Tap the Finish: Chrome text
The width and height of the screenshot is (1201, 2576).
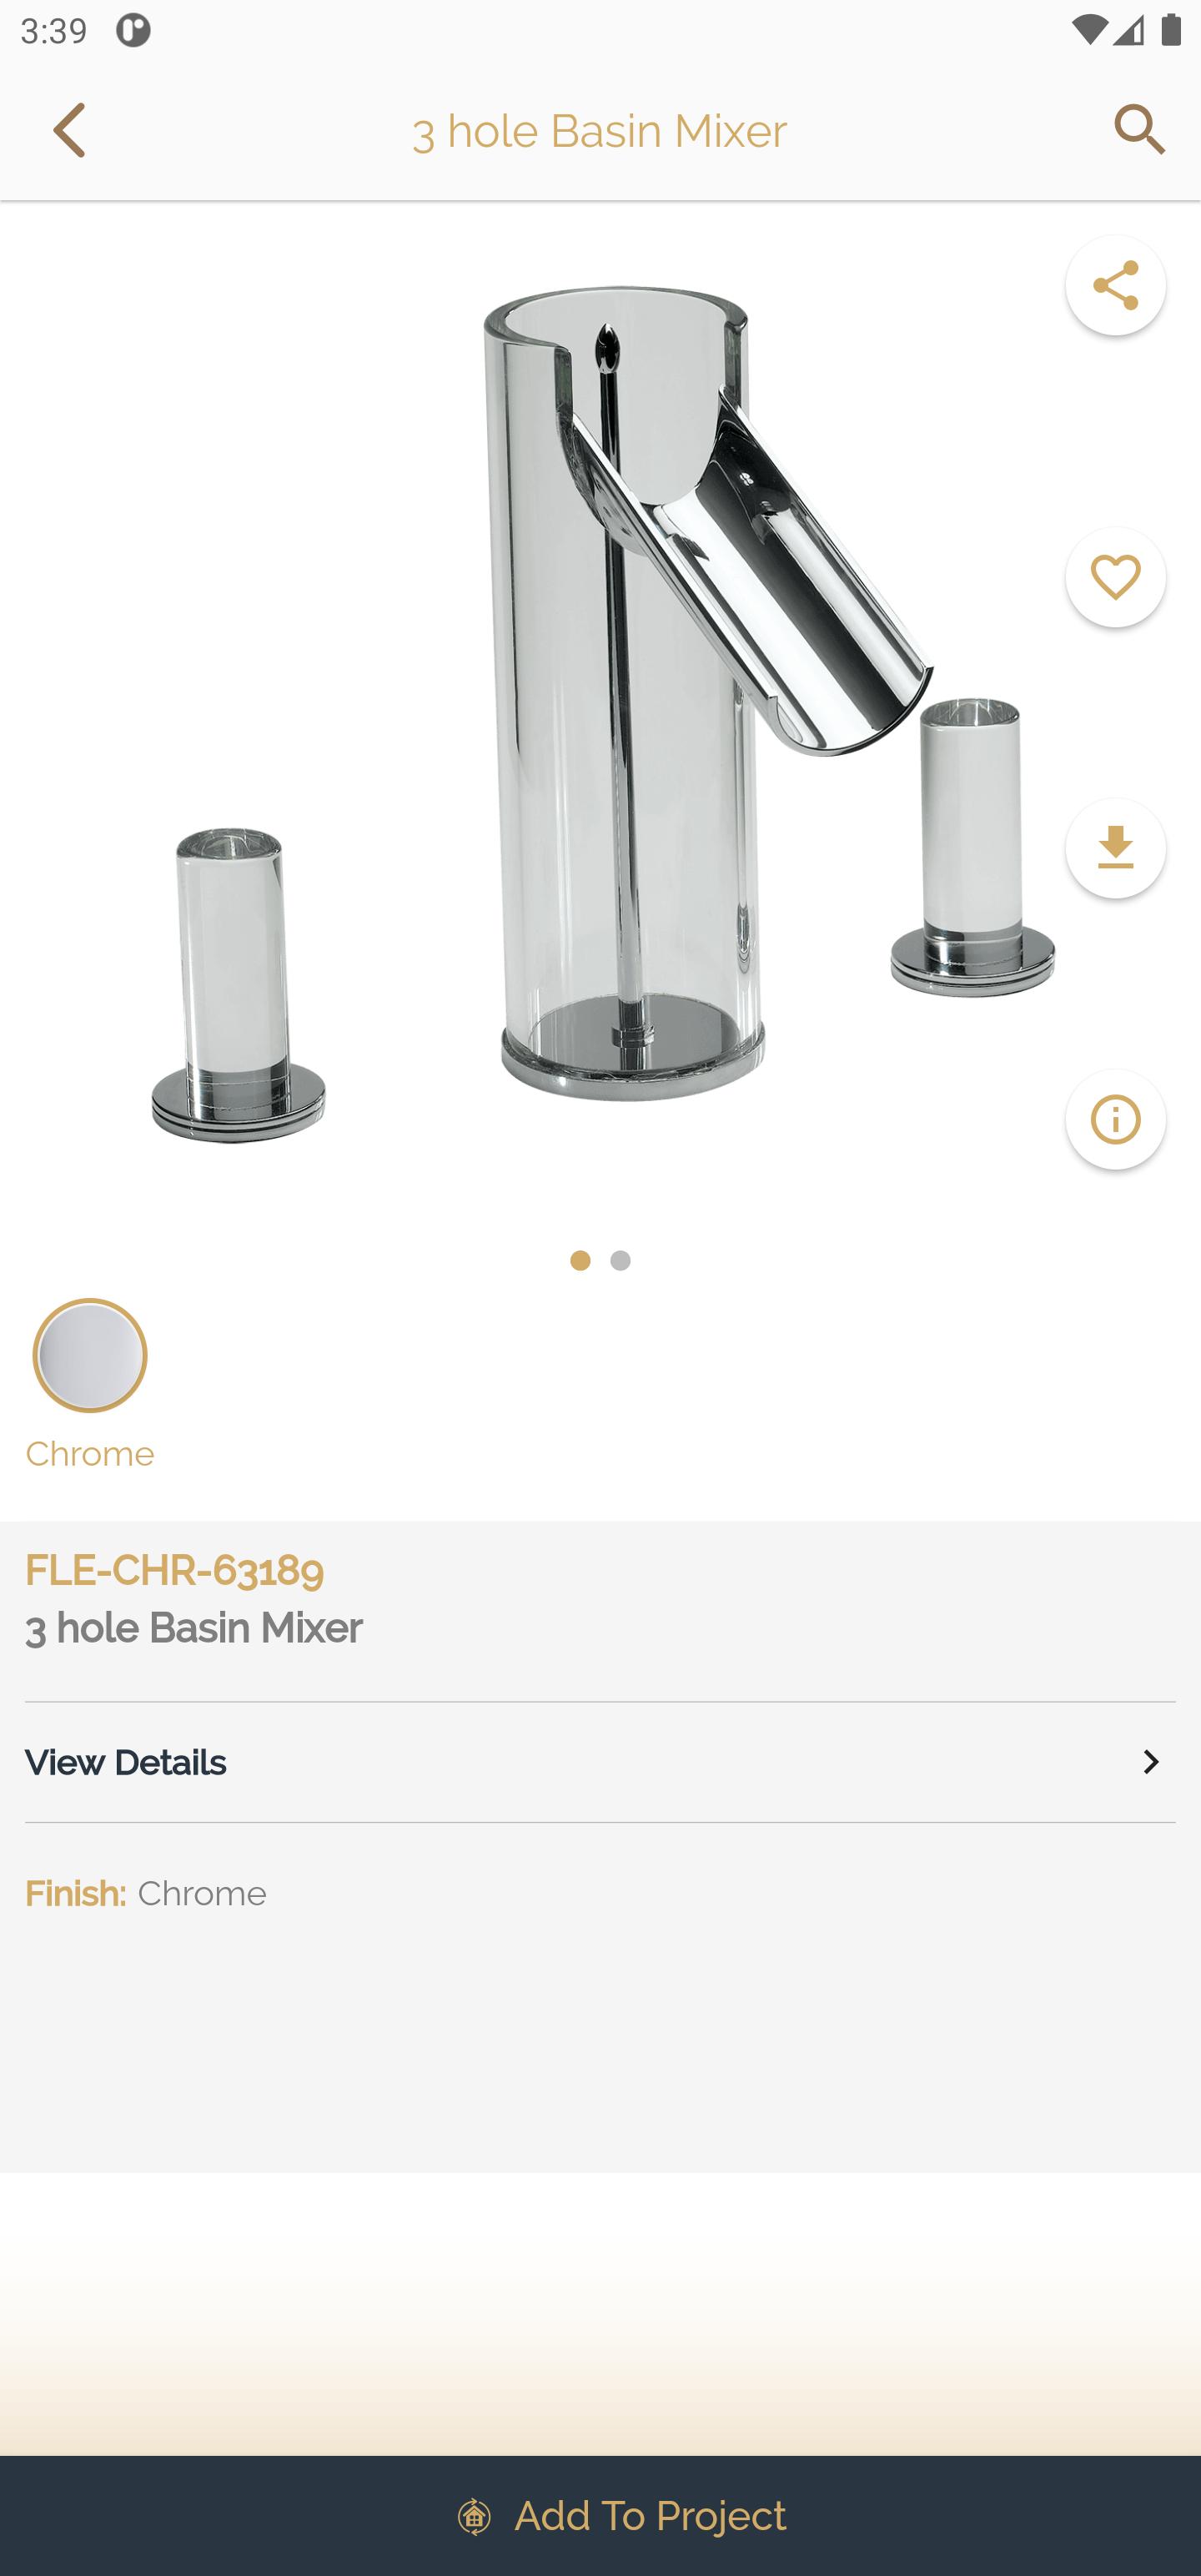pyautogui.click(x=146, y=1894)
